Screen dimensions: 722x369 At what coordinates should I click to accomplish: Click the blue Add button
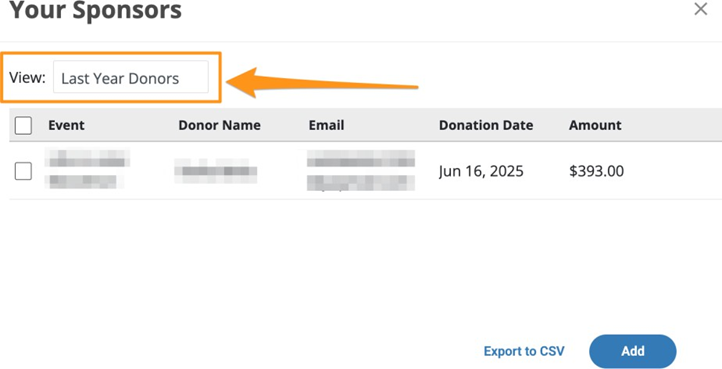633,351
